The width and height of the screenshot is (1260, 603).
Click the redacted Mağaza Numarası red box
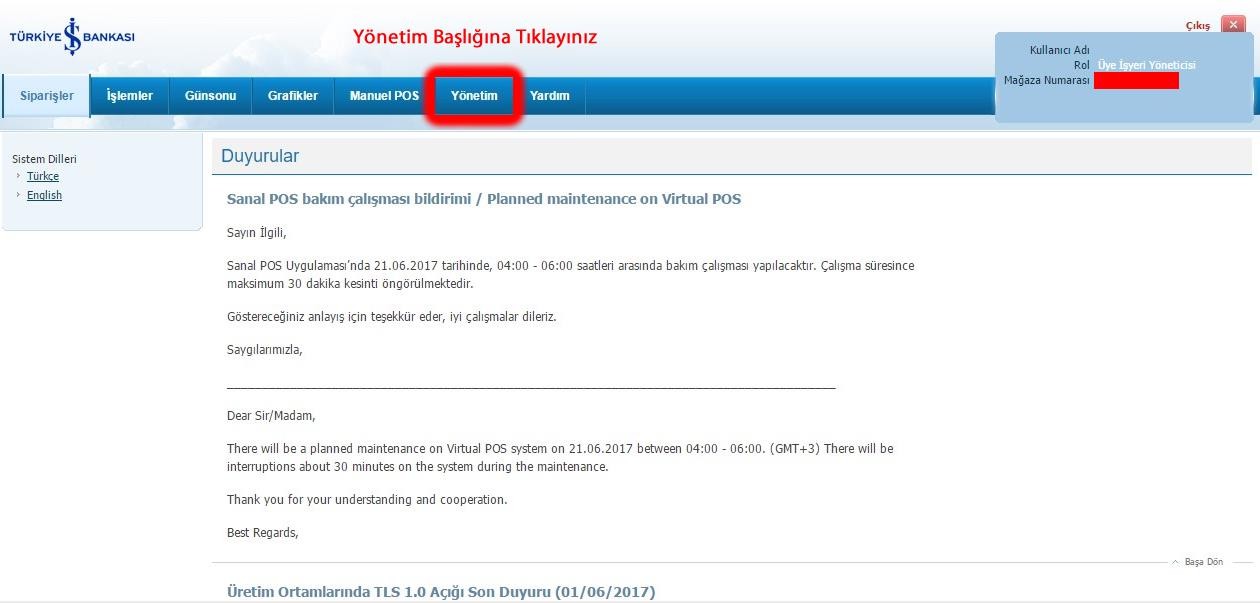(1136, 81)
